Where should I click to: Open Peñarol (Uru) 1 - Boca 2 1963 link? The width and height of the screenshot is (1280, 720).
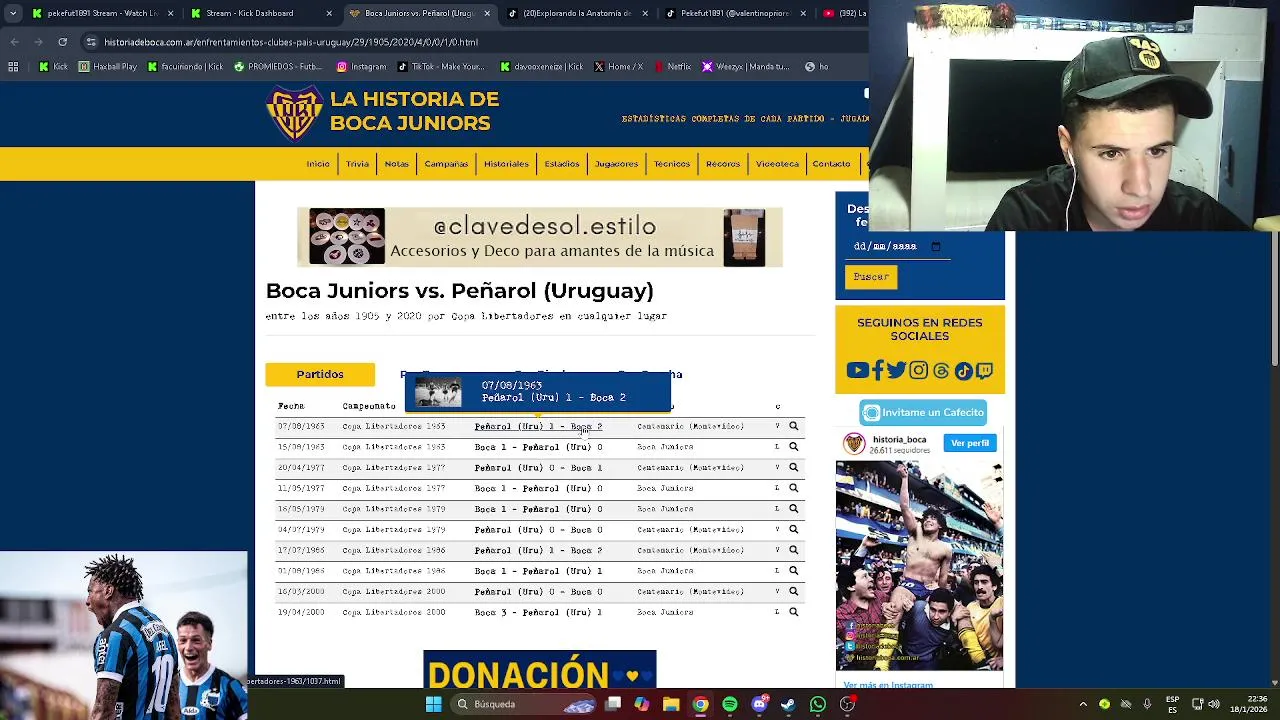[538, 426]
